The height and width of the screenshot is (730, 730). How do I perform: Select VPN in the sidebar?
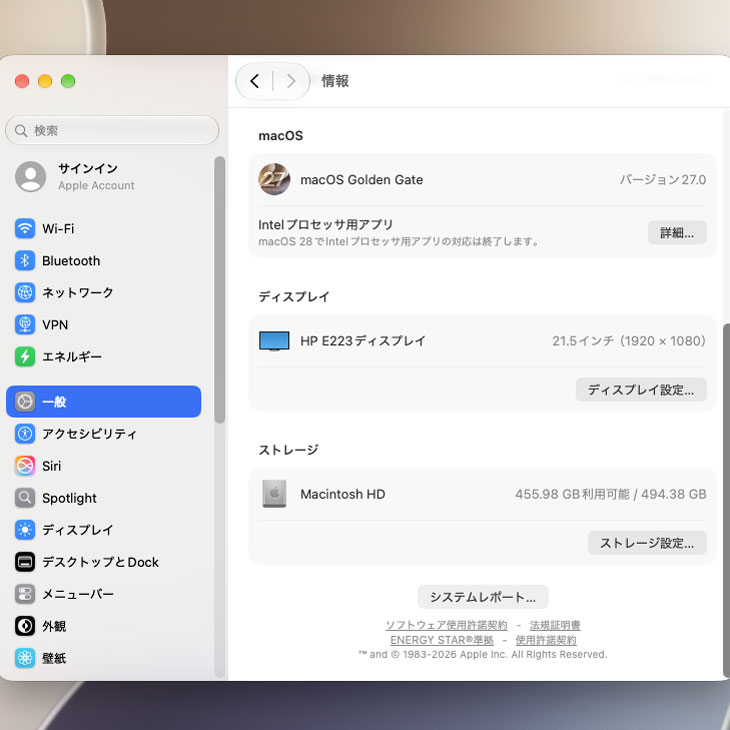pyautogui.click(x=103, y=324)
